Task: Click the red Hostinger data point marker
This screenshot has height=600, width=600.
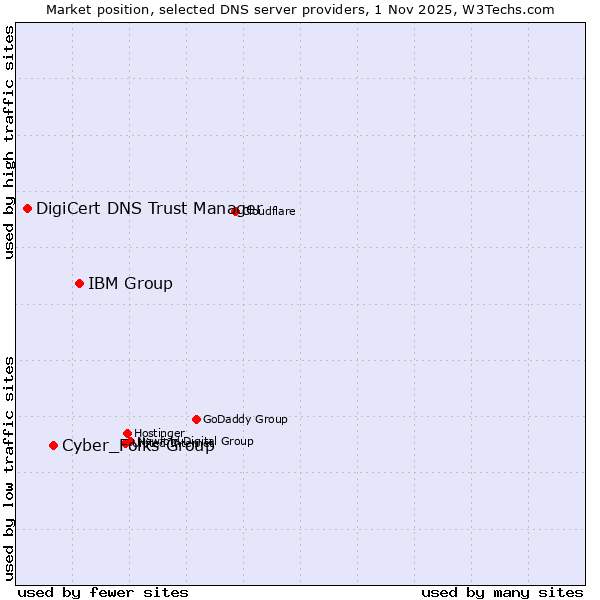Action: point(127,433)
